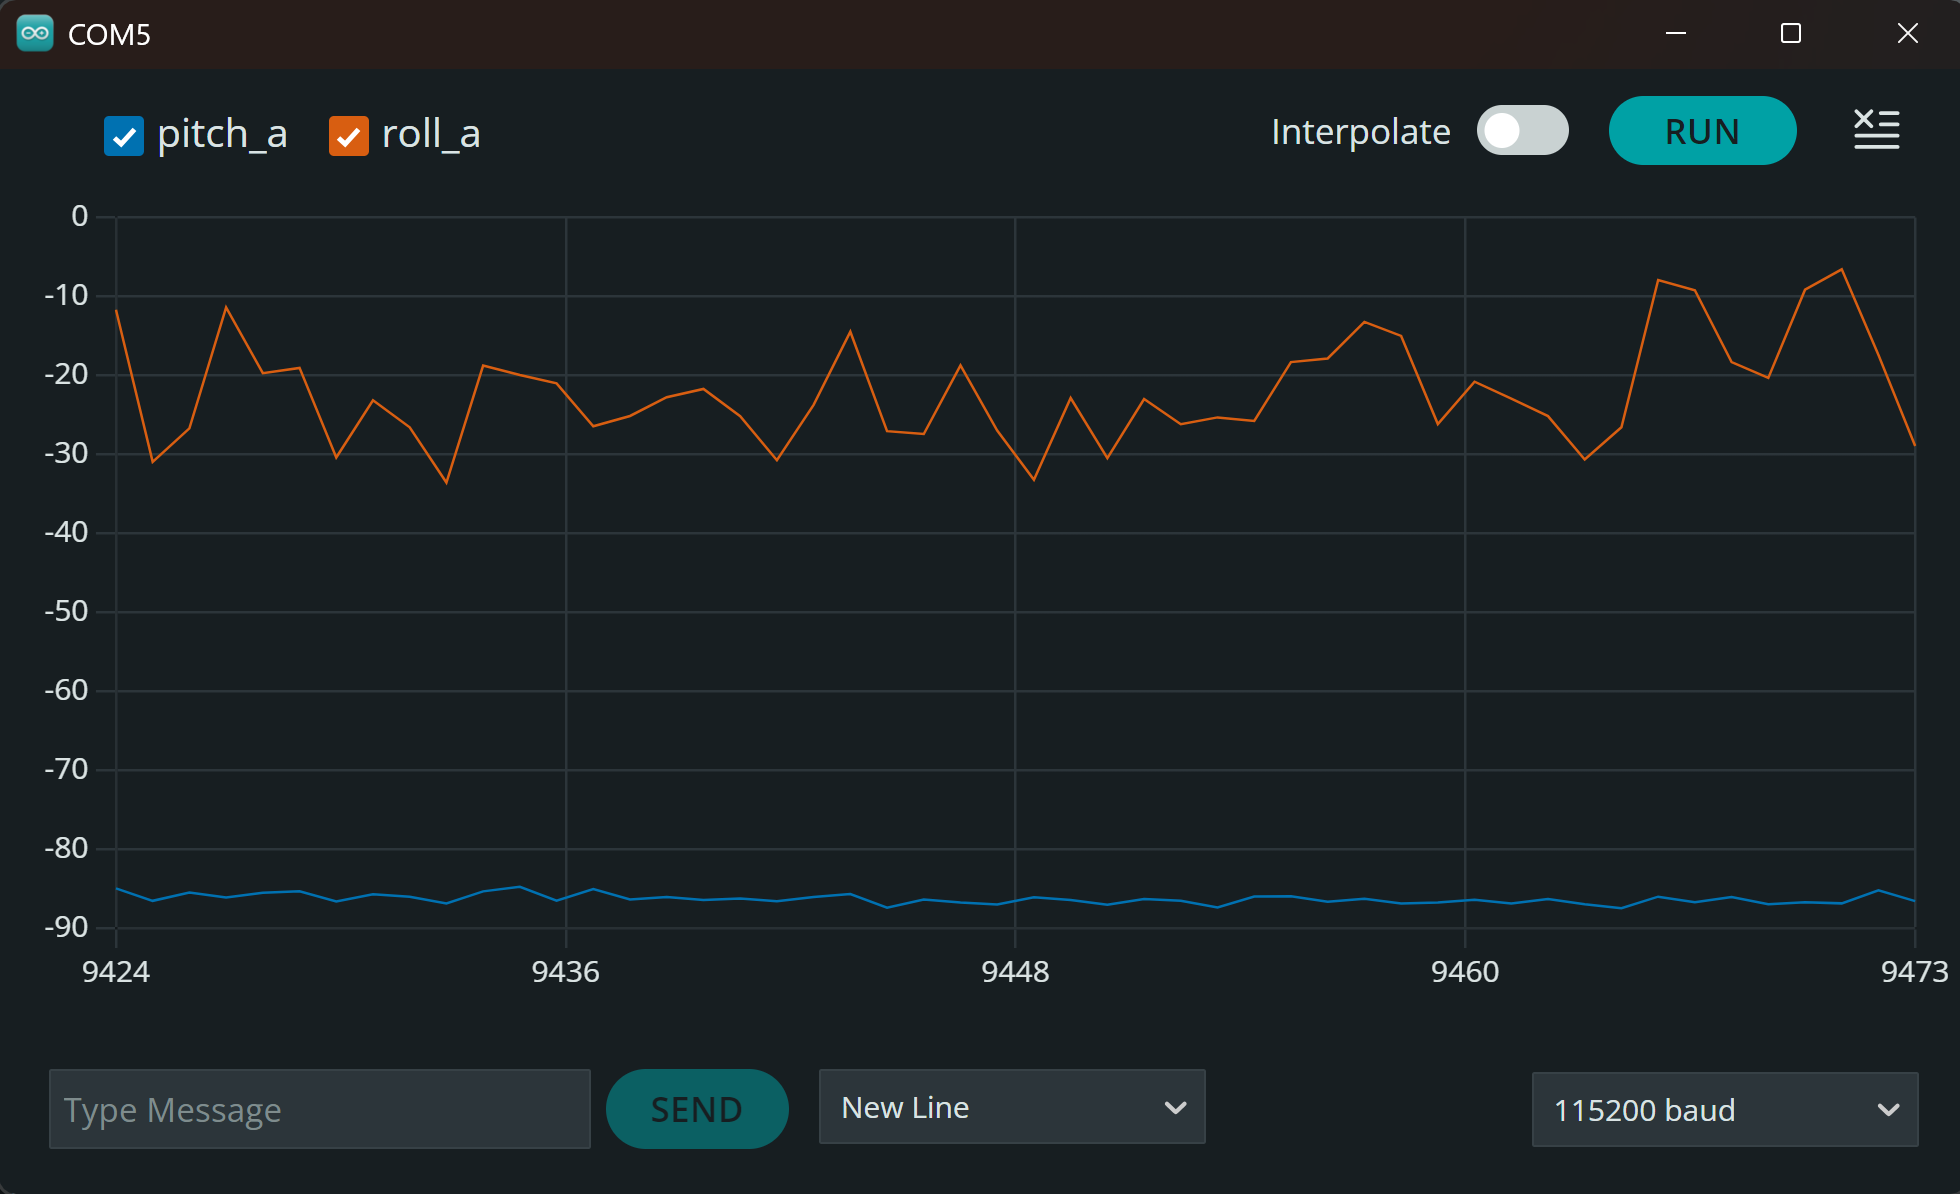Viewport: 1960px width, 1194px height.
Task: Uncheck the pitch_a checkbox
Action: pyautogui.click(x=124, y=136)
